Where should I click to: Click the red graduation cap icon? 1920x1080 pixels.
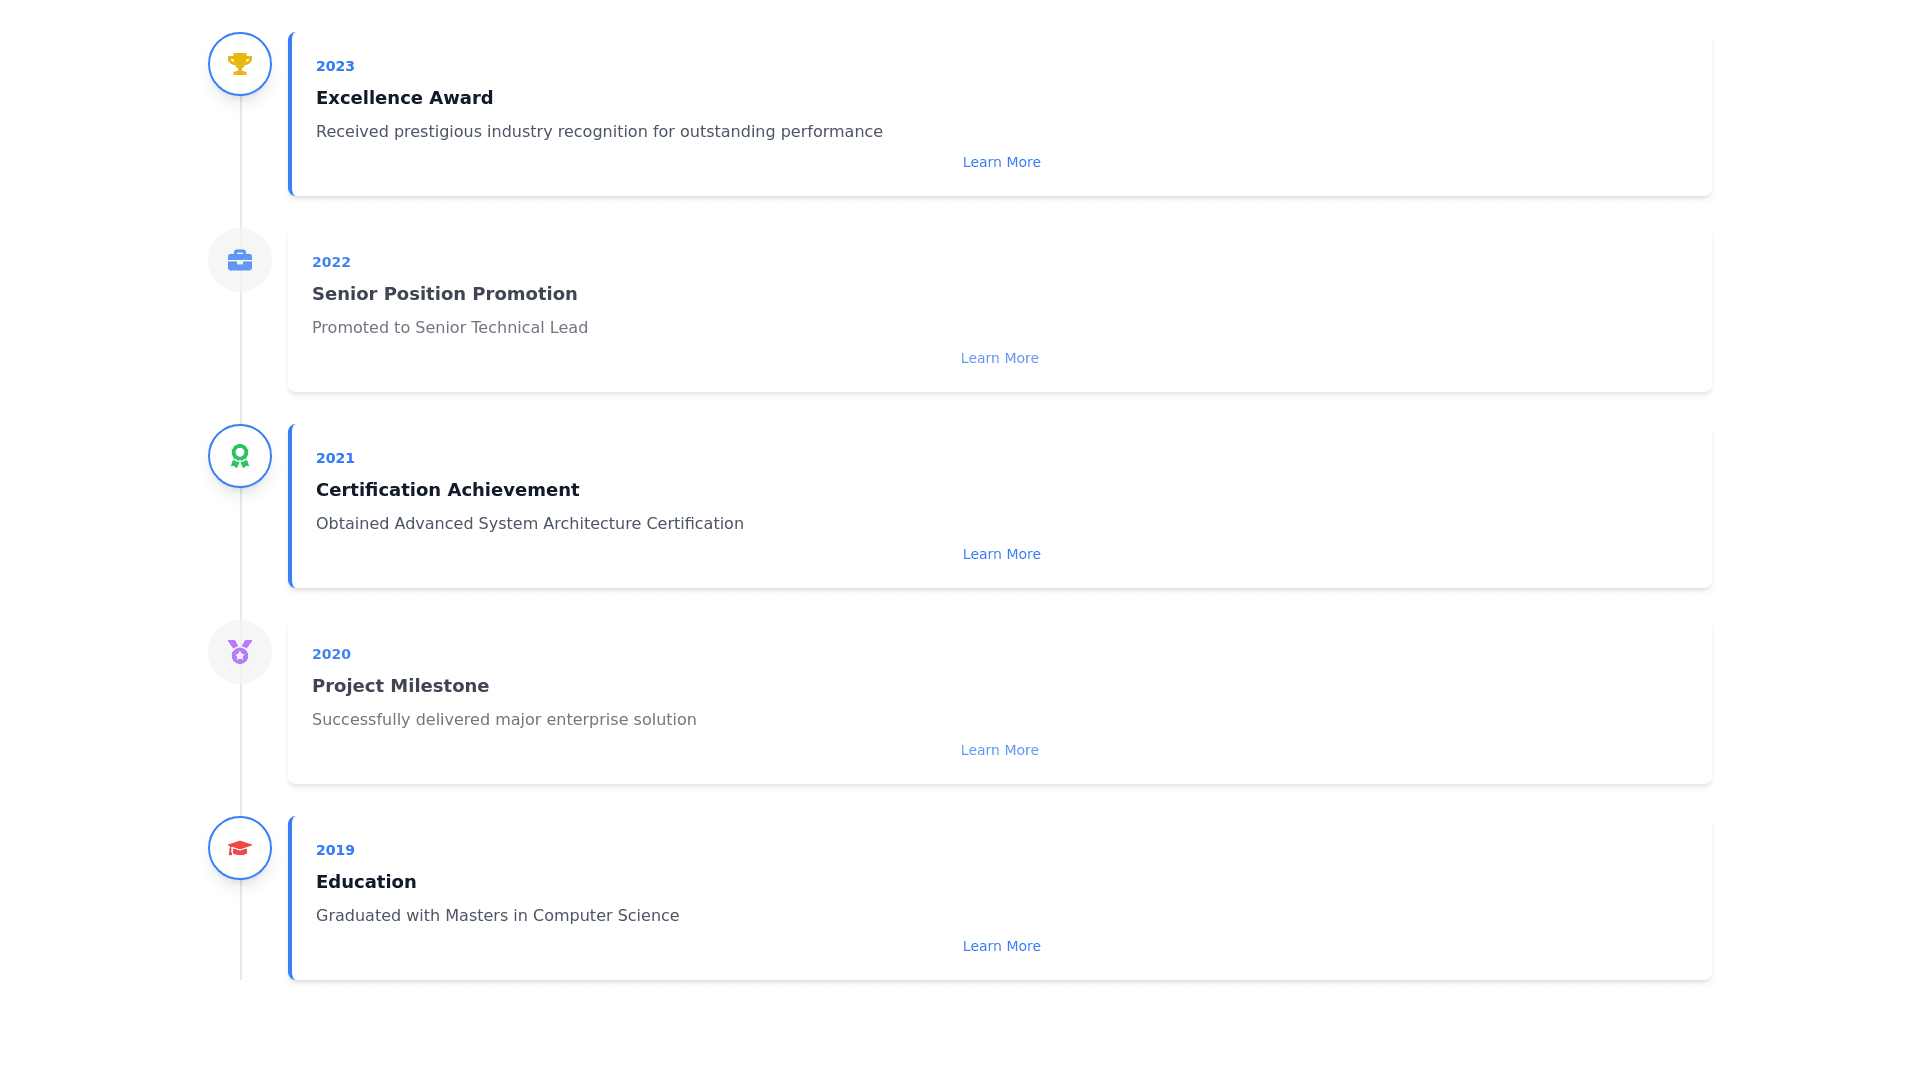point(240,848)
